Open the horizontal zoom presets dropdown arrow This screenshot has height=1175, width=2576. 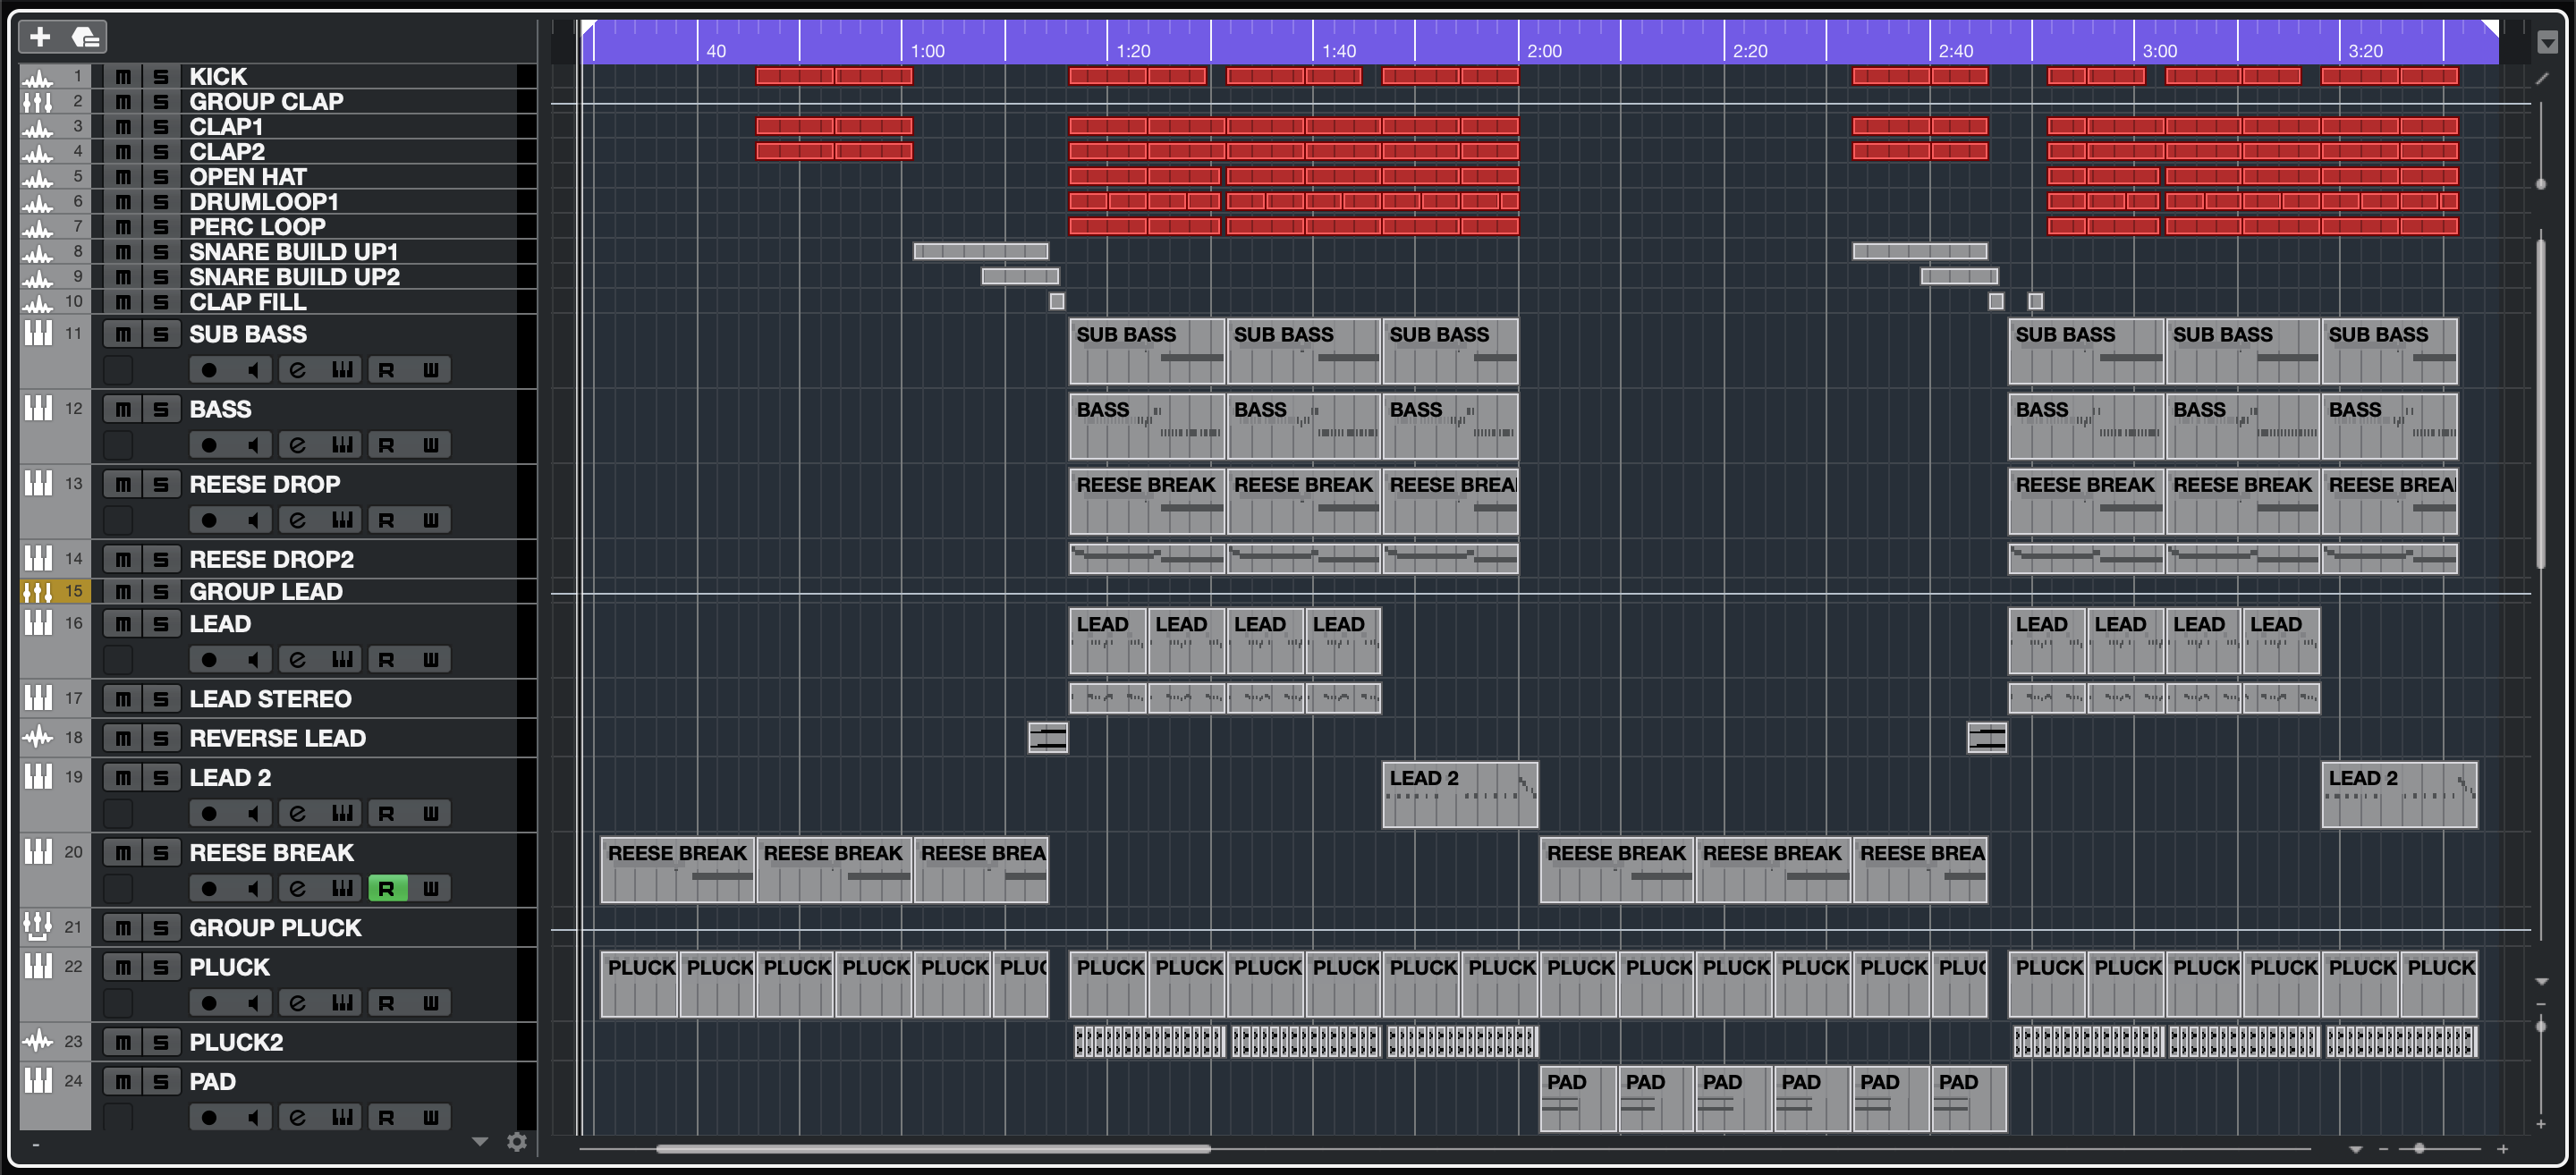(2355, 1149)
